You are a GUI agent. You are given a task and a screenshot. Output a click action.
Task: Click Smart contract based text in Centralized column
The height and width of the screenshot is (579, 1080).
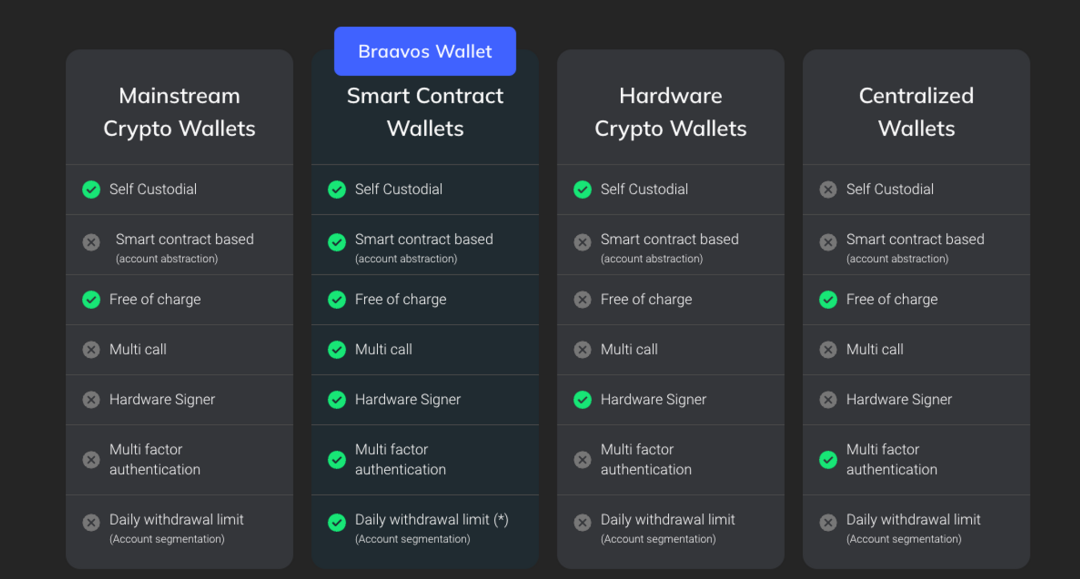click(x=915, y=239)
